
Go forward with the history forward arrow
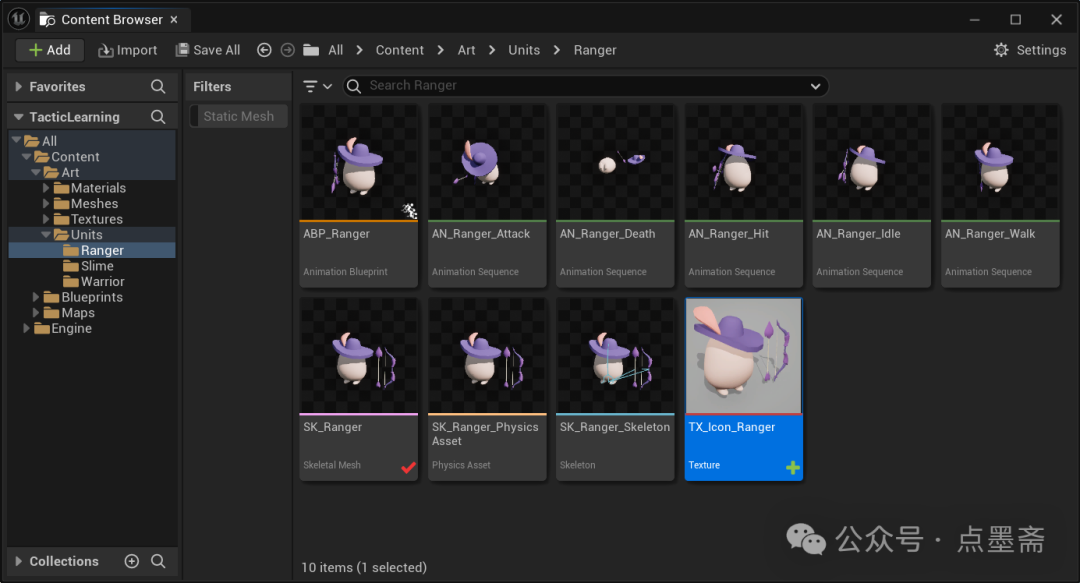[287, 50]
